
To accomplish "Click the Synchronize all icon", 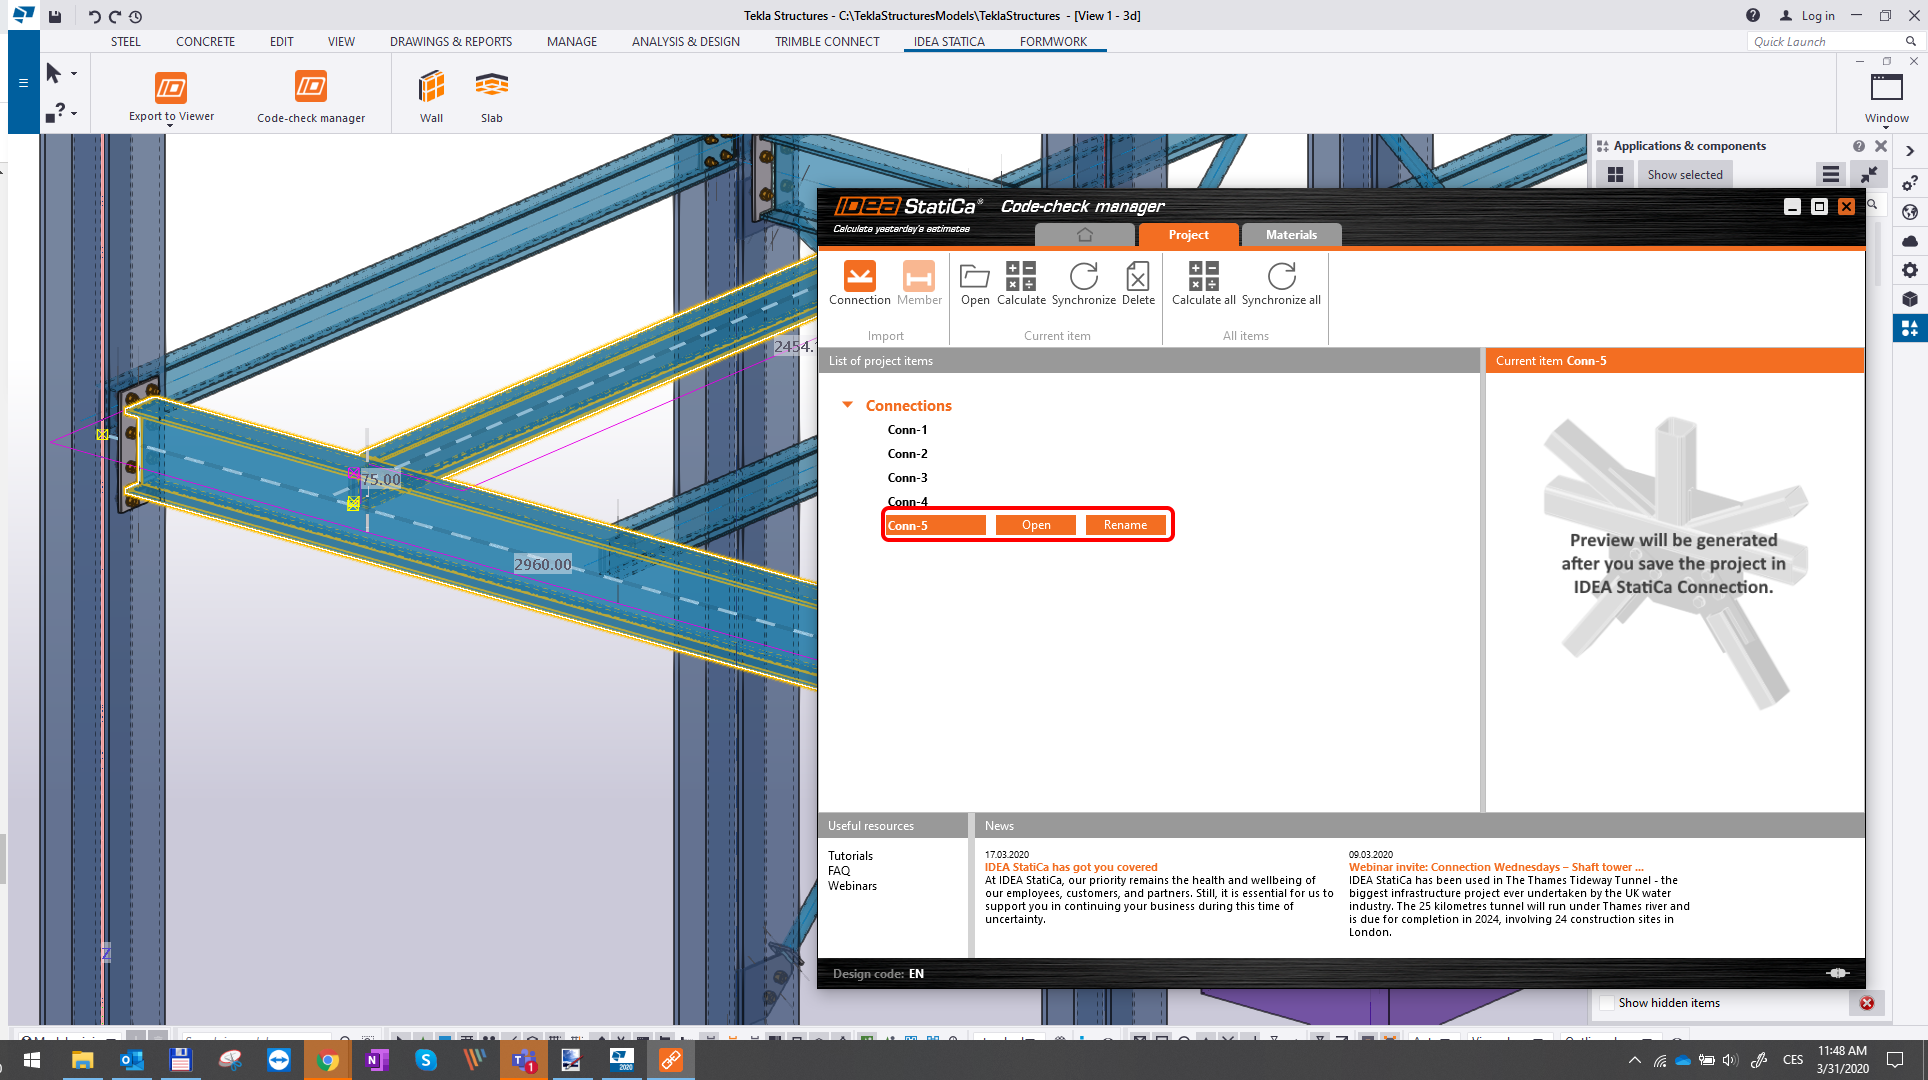I will click(x=1281, y=277).
